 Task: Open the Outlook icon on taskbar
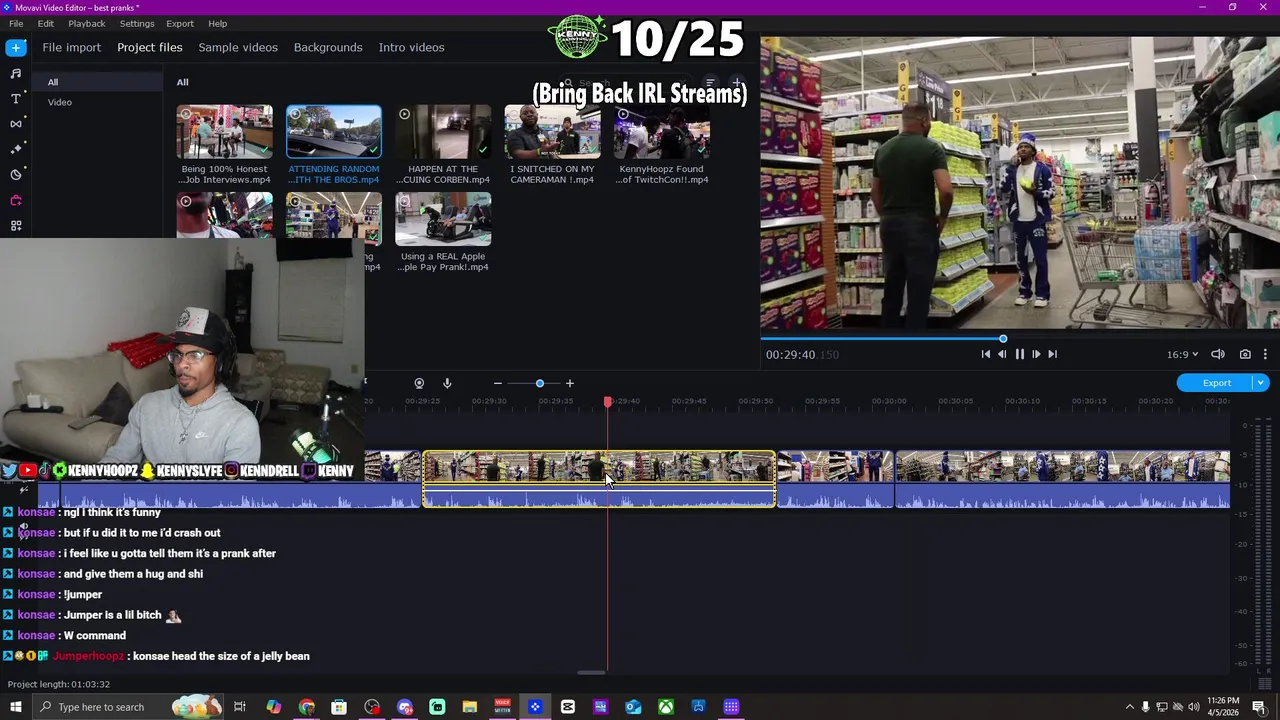[633, 707]
